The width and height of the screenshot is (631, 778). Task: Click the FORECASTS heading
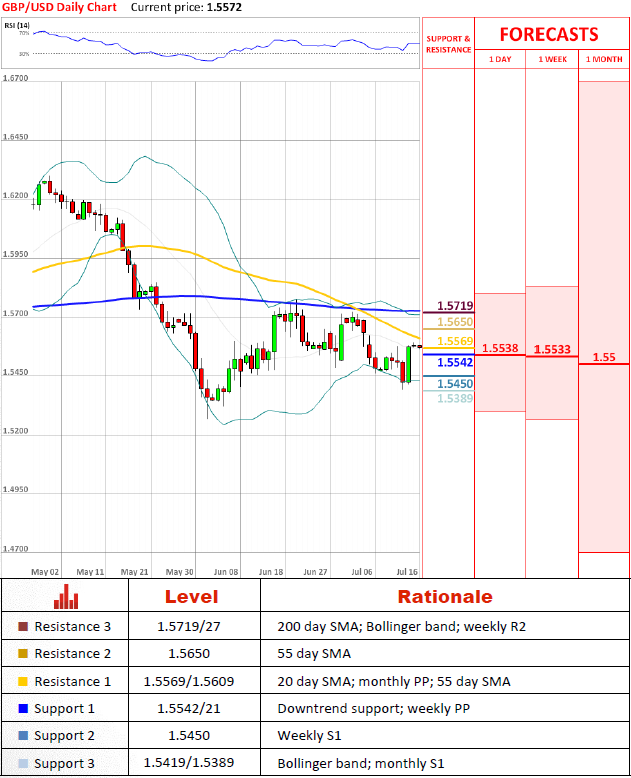pos(549,34)
